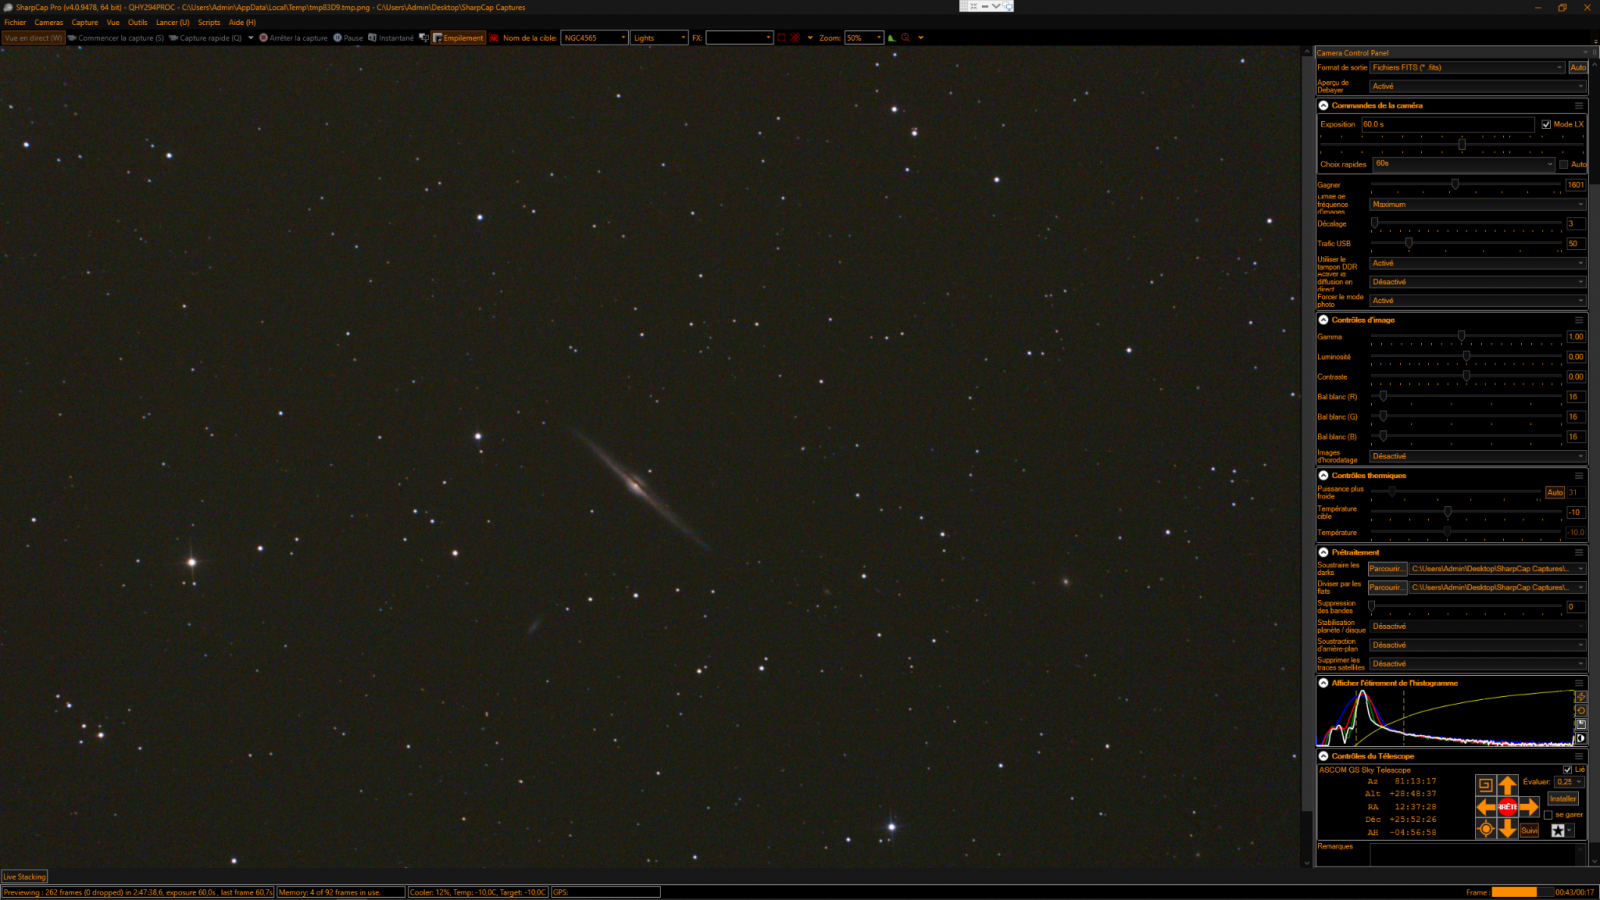The height and width of the screenshot is (900, 1600).
Task: Open the FX effects dropdown
Action: [739, 38]
